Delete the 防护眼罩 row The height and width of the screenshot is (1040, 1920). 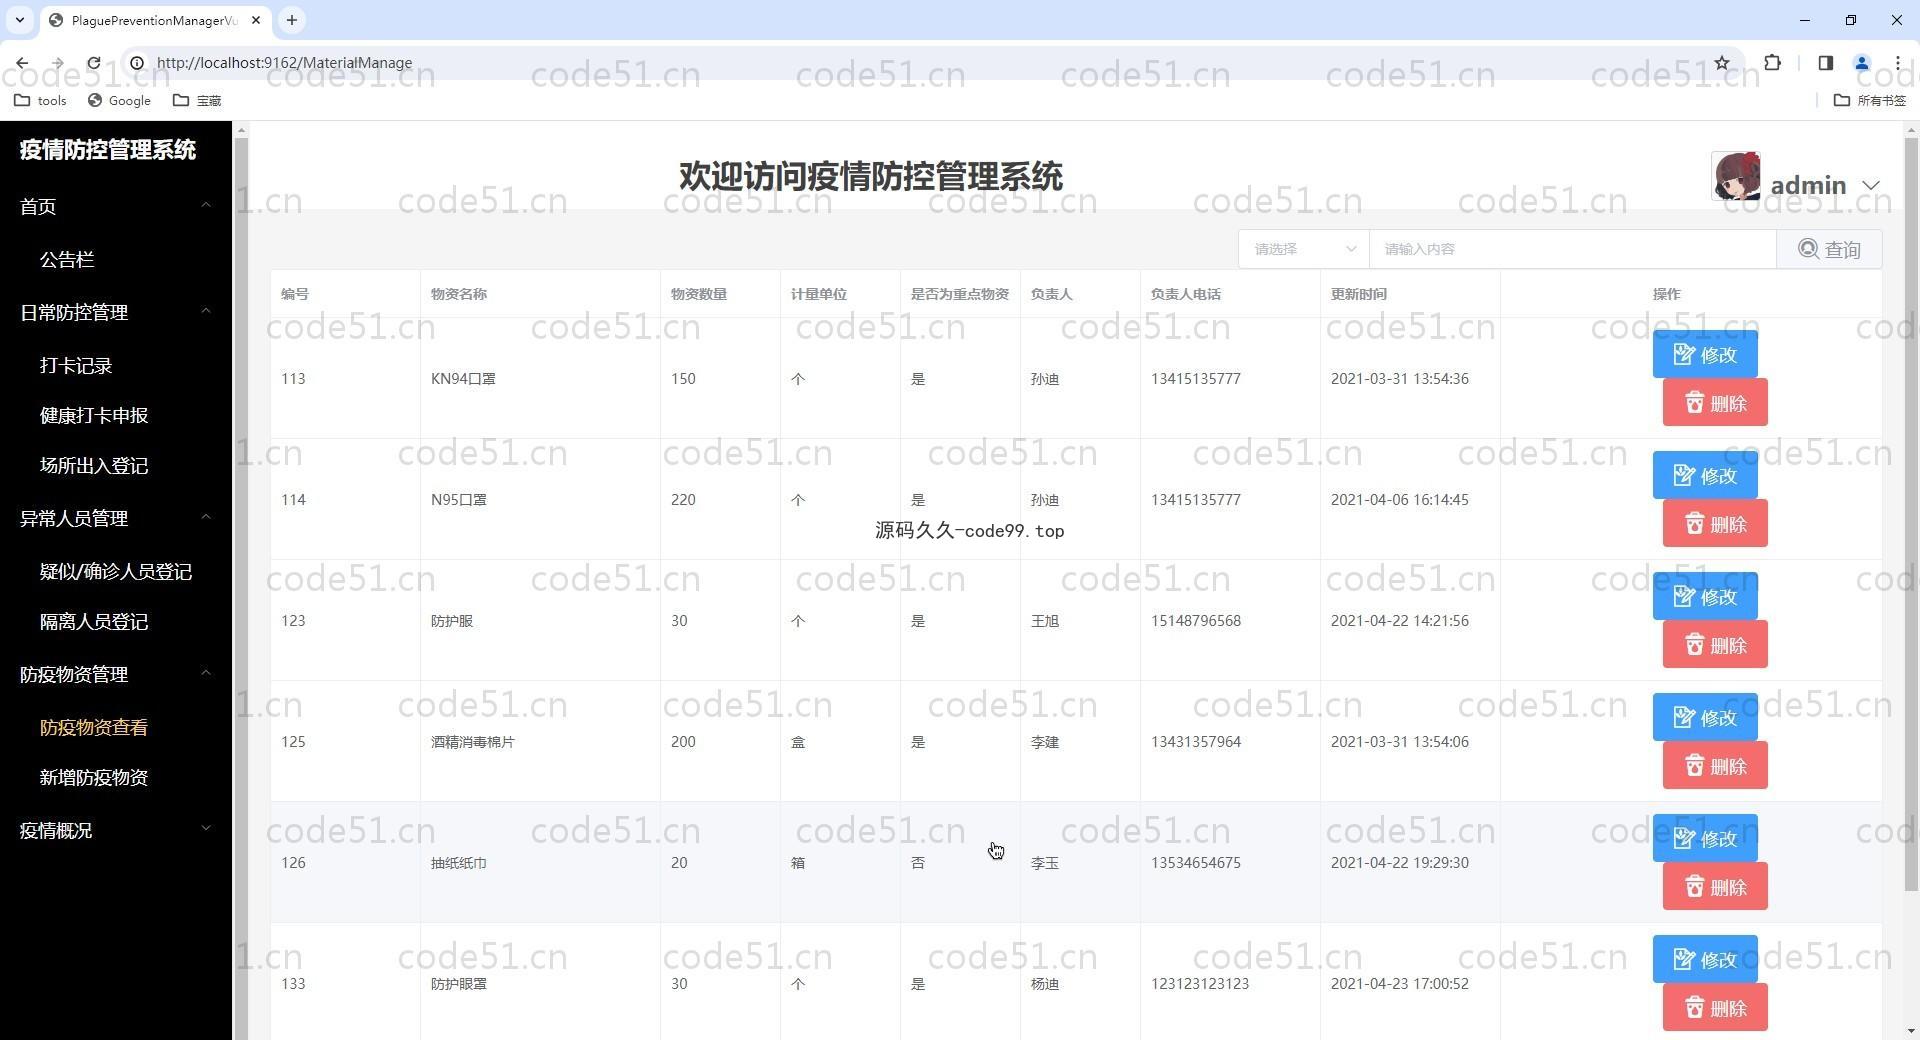pos(1715,1008)
